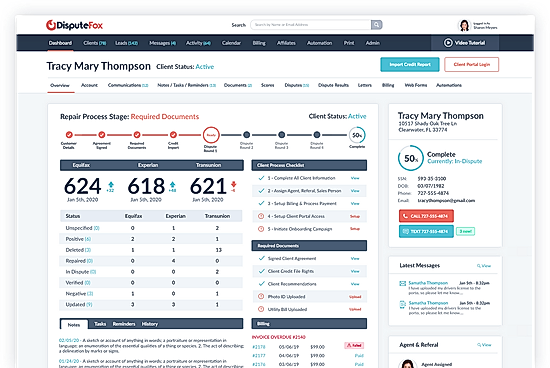Click the CALL 727-555-4874 button

[x=426, y=216]
